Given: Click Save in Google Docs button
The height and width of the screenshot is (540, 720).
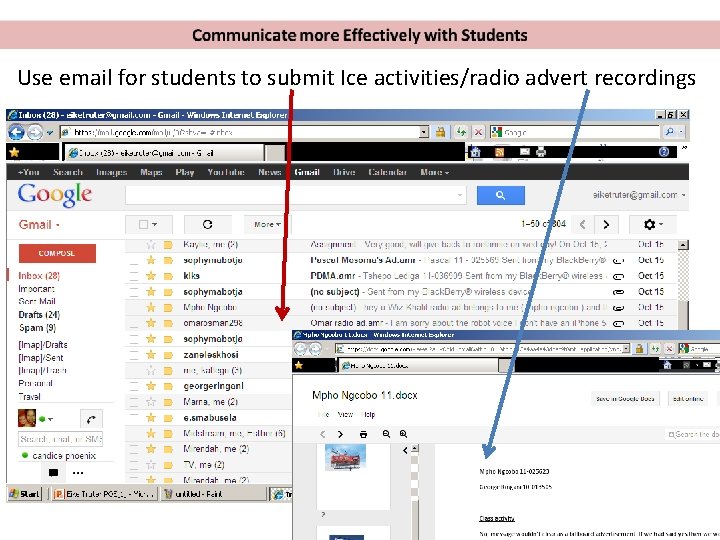Looking at the screenshot, I should pyautogui.click(x=625, y=399).
